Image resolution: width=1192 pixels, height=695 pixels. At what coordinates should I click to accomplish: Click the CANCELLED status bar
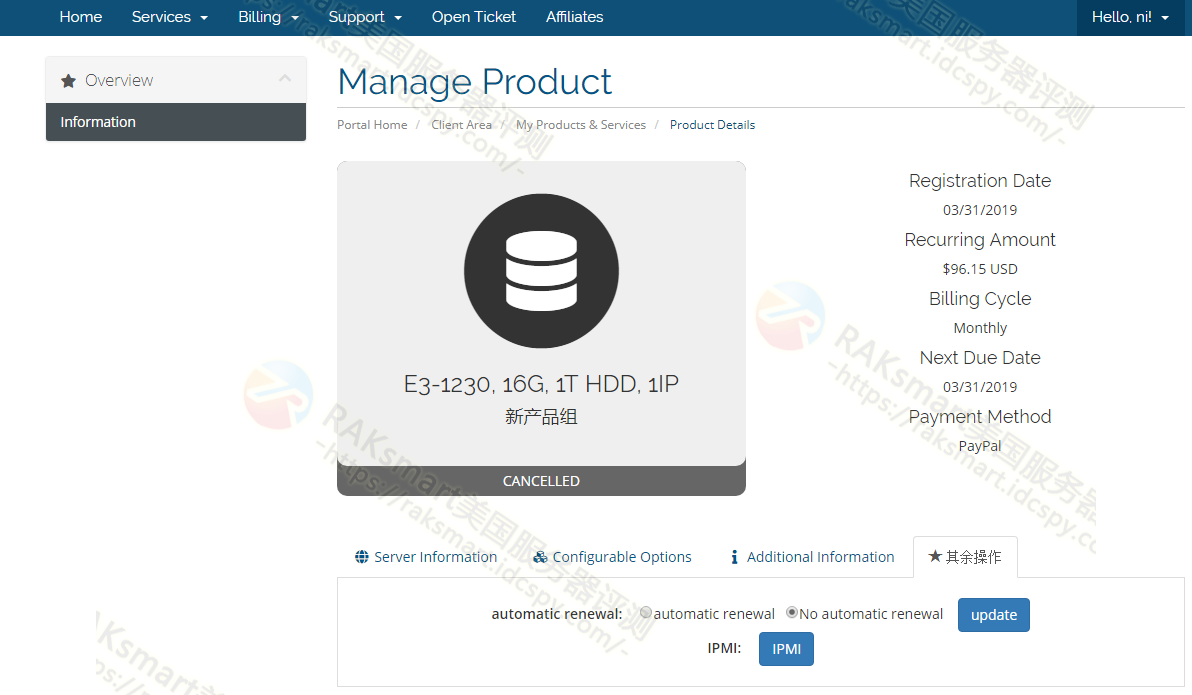[541, 481]
